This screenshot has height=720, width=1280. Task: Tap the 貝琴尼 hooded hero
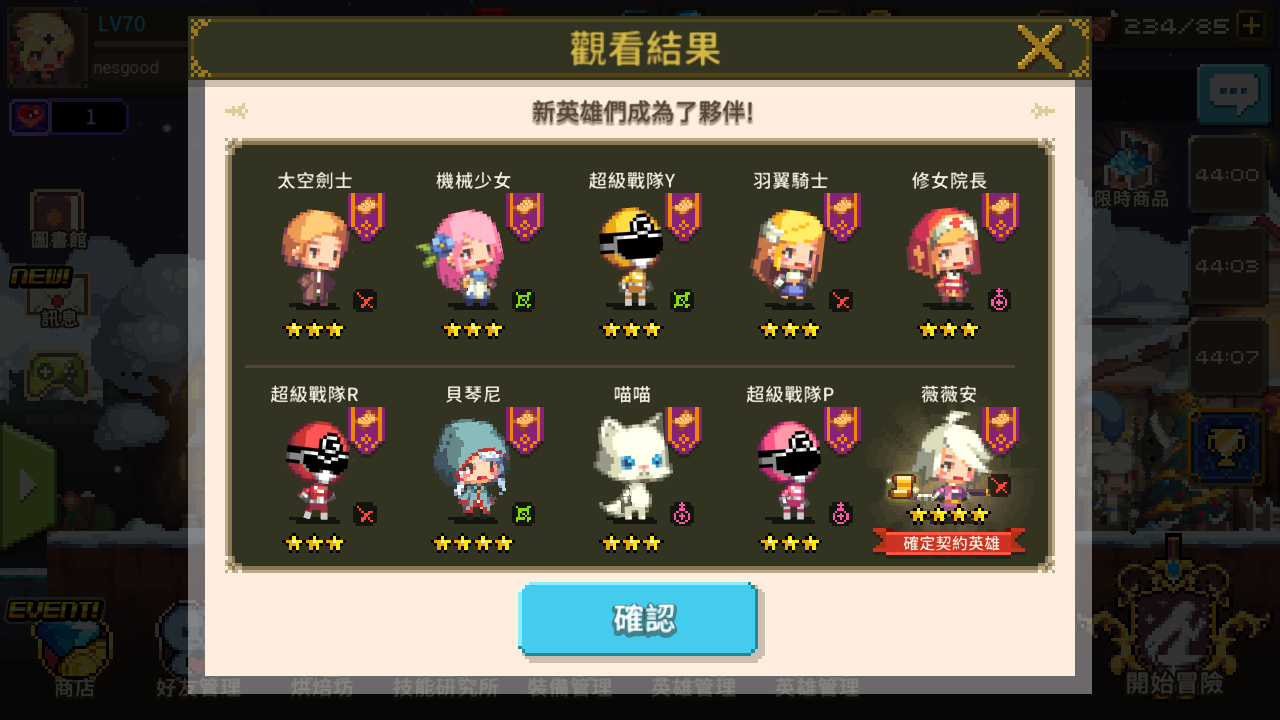(x=472, y=471)
